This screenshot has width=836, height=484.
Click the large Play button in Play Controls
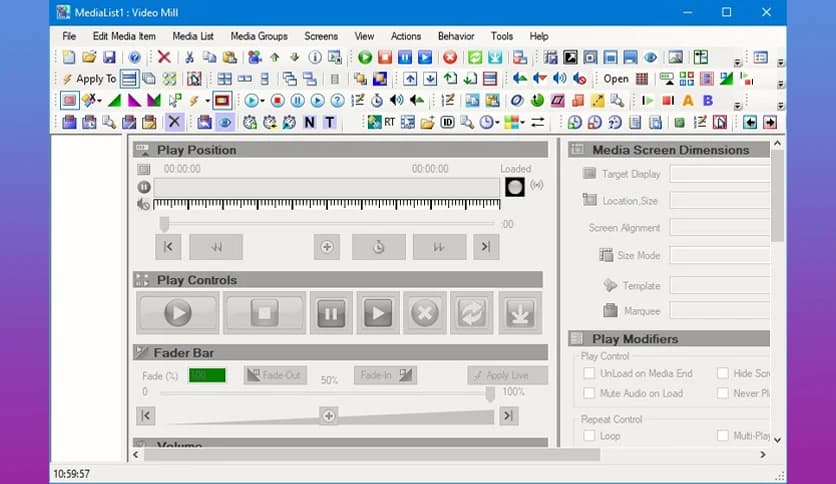(x=178, y=312)
